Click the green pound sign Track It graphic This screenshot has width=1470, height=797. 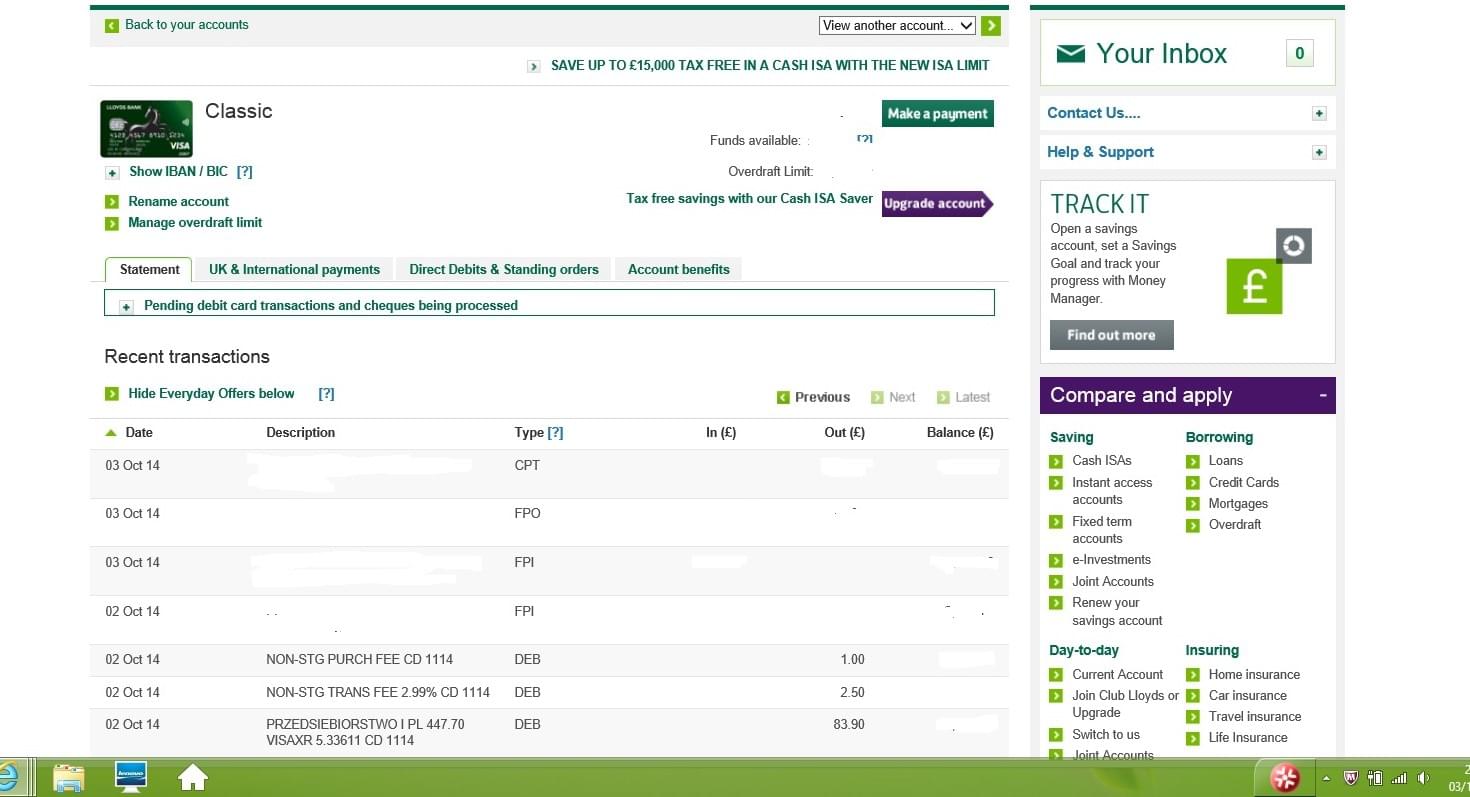1254,286
